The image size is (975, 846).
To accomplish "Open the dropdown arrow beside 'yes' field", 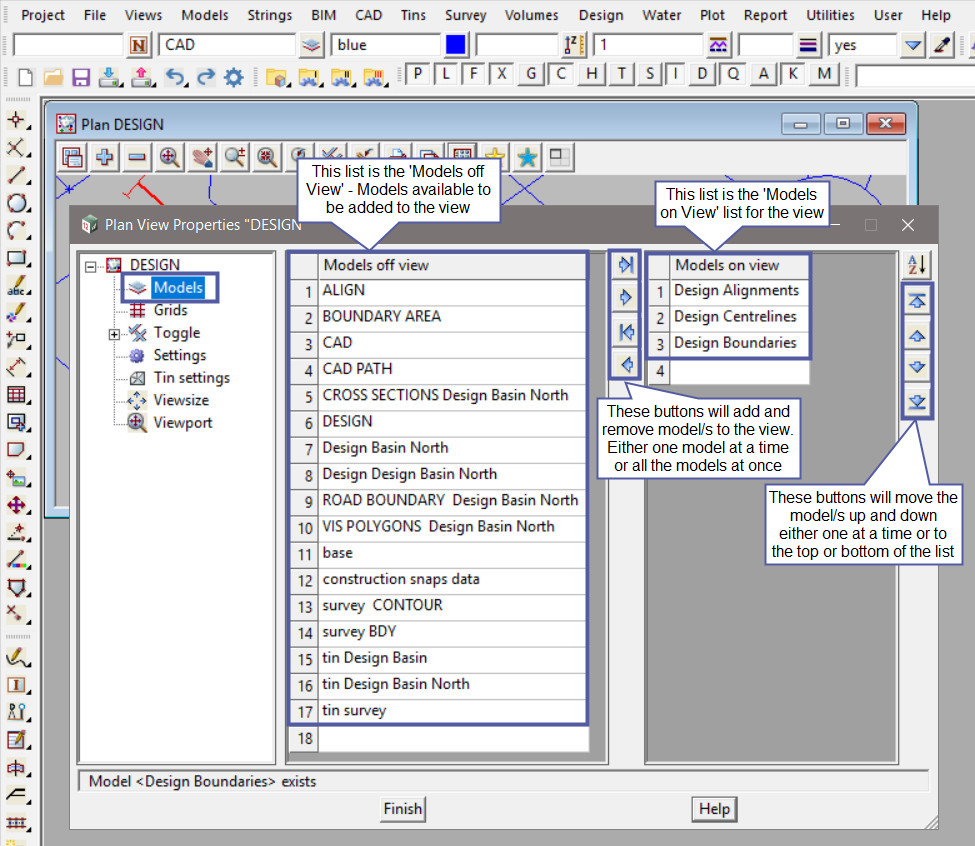I will pyautogui.click(x=913, y=45).
